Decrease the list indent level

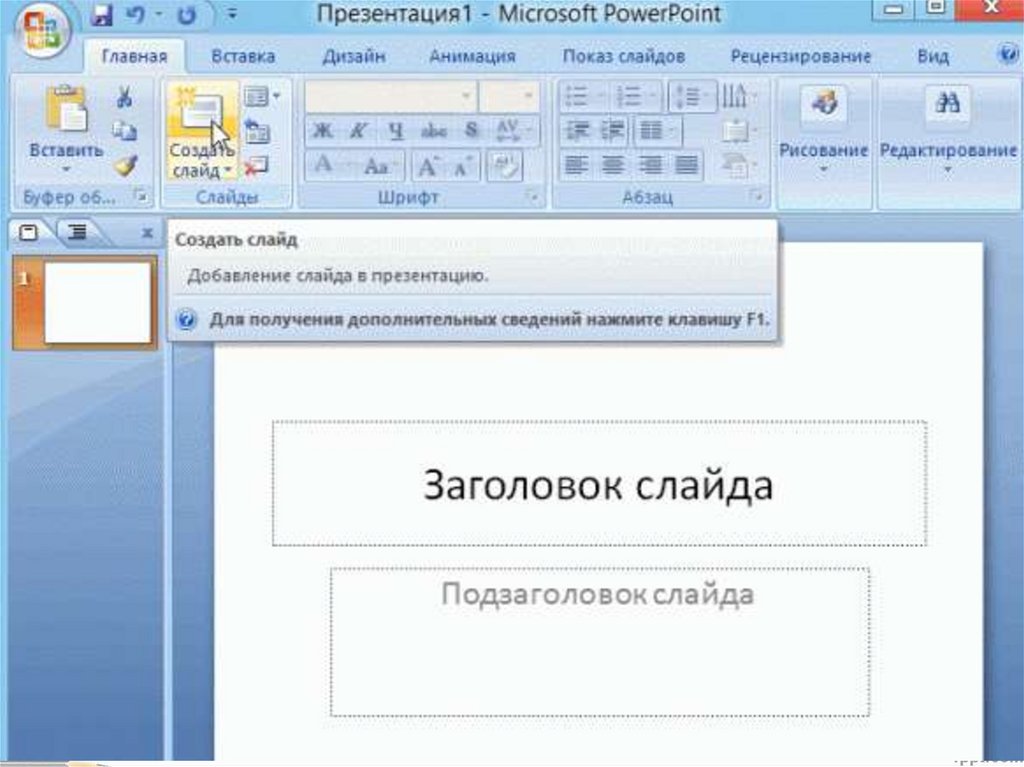(577, 131)
